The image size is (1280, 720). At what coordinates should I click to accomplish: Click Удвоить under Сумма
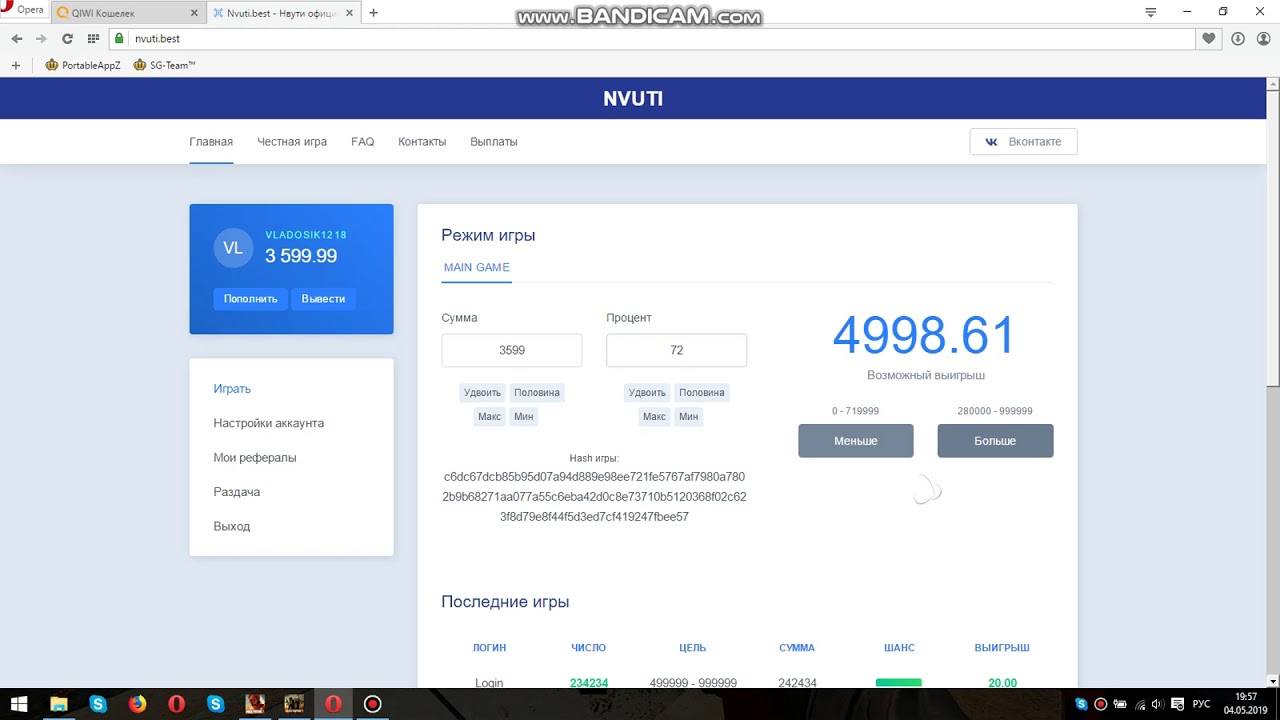[482, 392]
